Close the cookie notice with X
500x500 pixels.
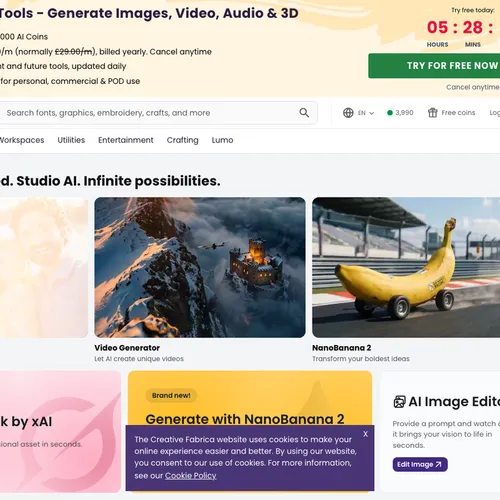[365, 434]
